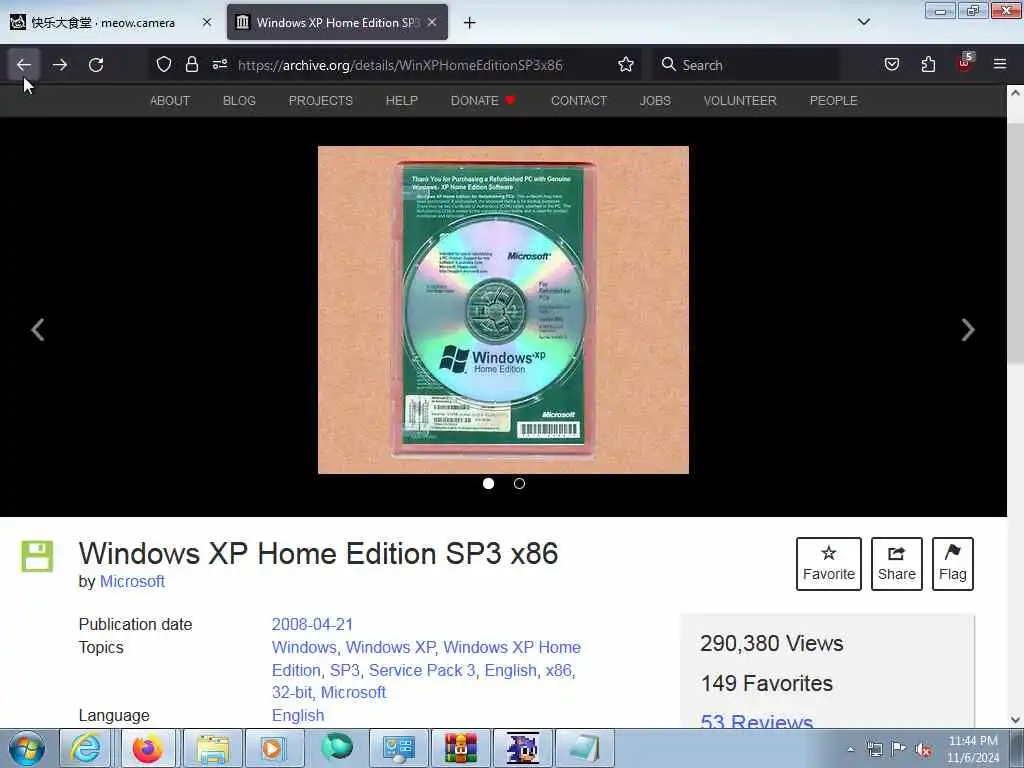Open the Windows XP topic link
The image size is (1024, 768).
point(391,647)
